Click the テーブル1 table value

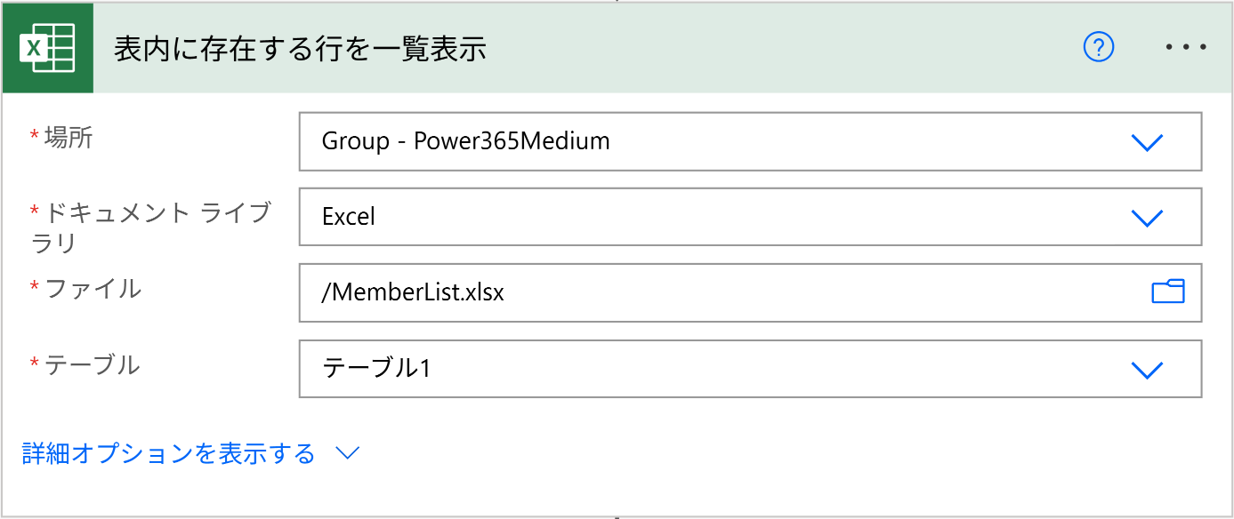(376, 369)
